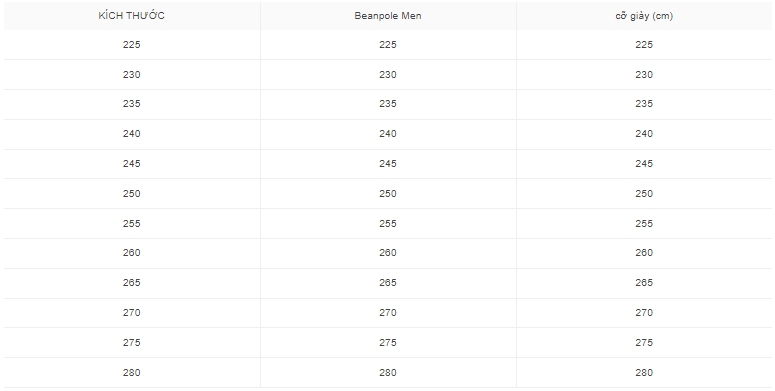The image size is (775, 391).
Task: Click the KÍCH THƯỚC column header
Action: (131, 16)
